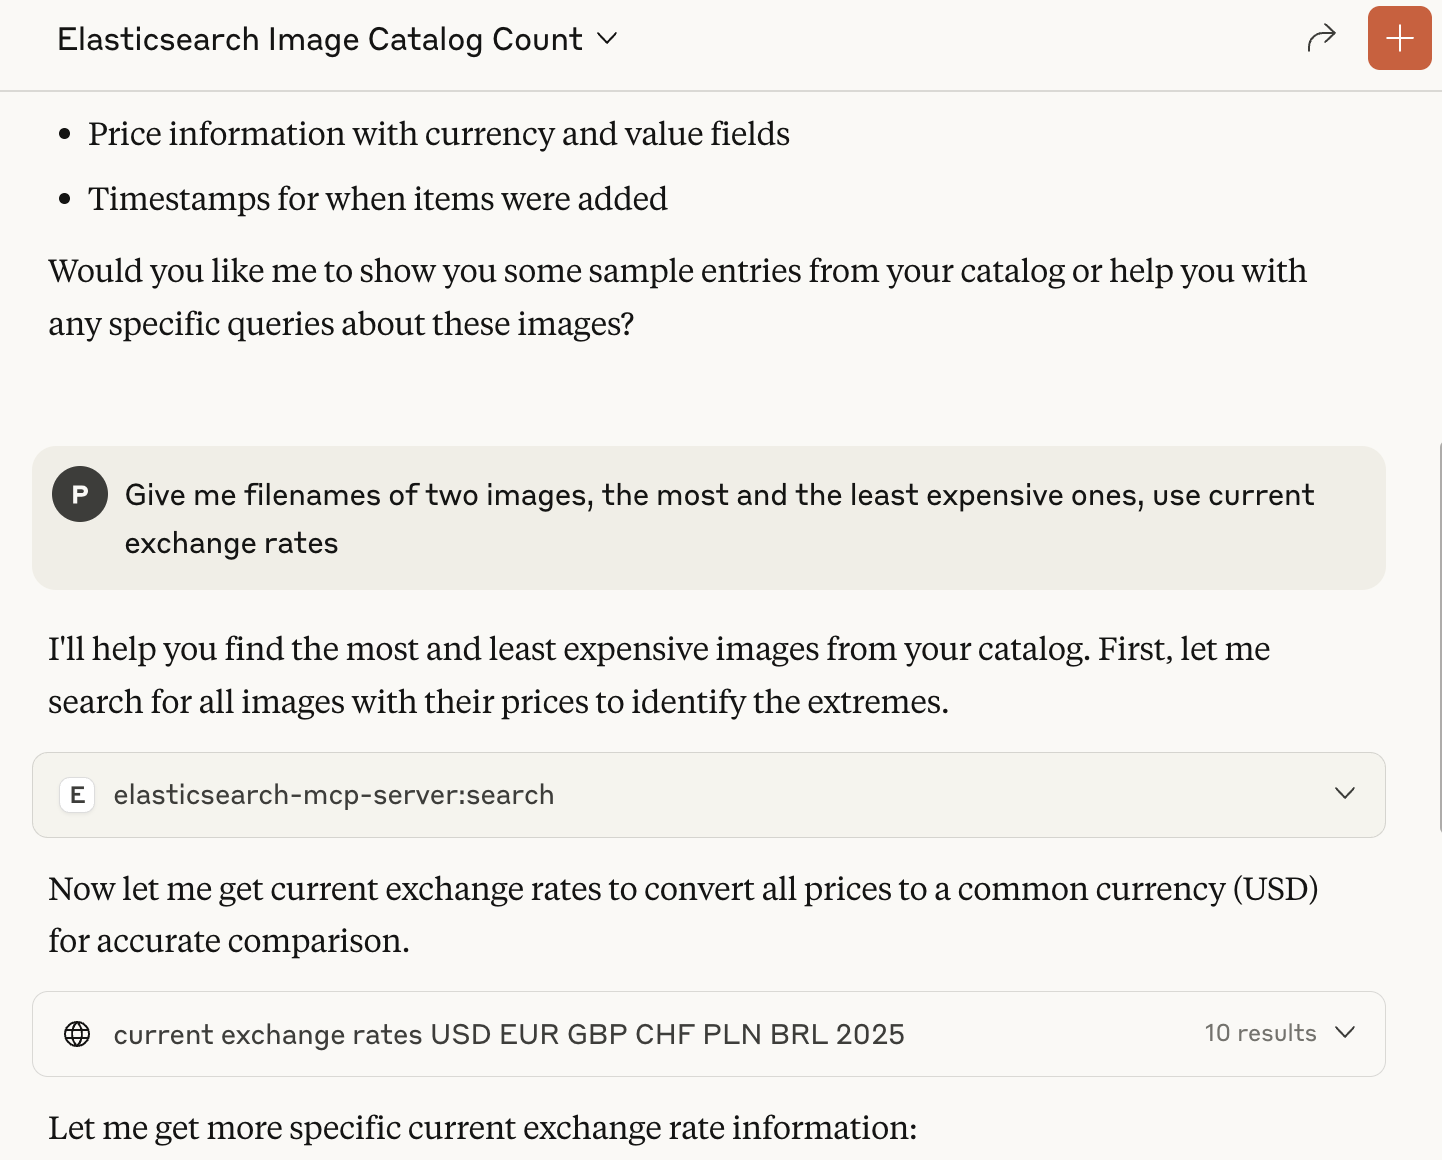Click the share conversation arrow icon
The image size is (1442, 1160).
click(1321, 39)
